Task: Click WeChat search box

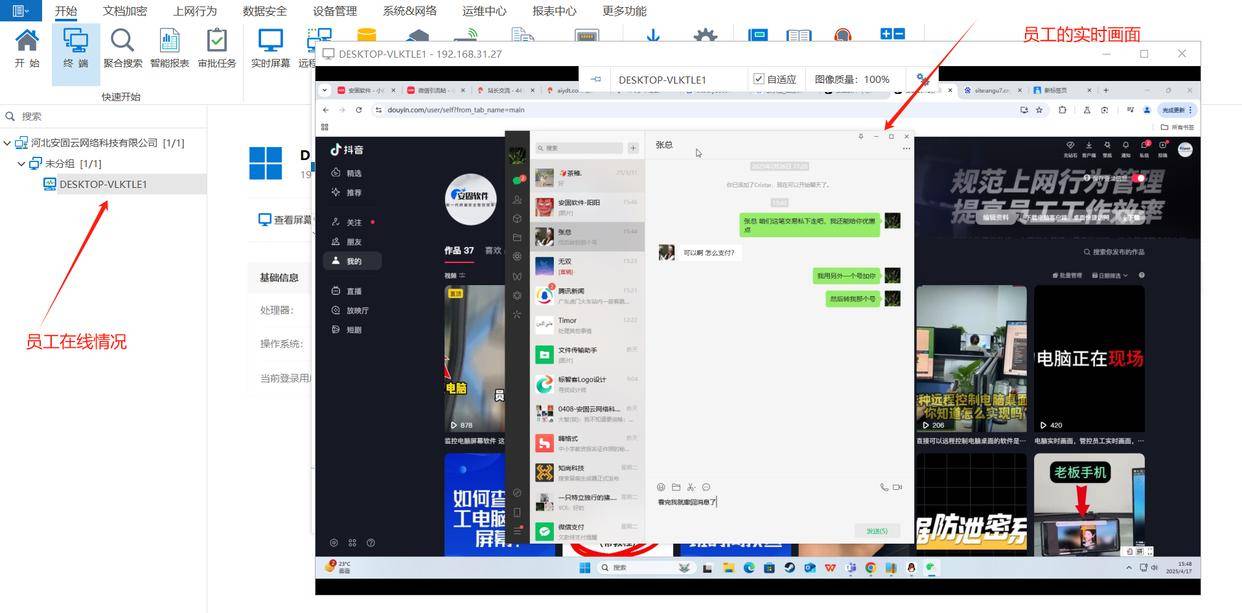Action: click(x=578, y=148)
